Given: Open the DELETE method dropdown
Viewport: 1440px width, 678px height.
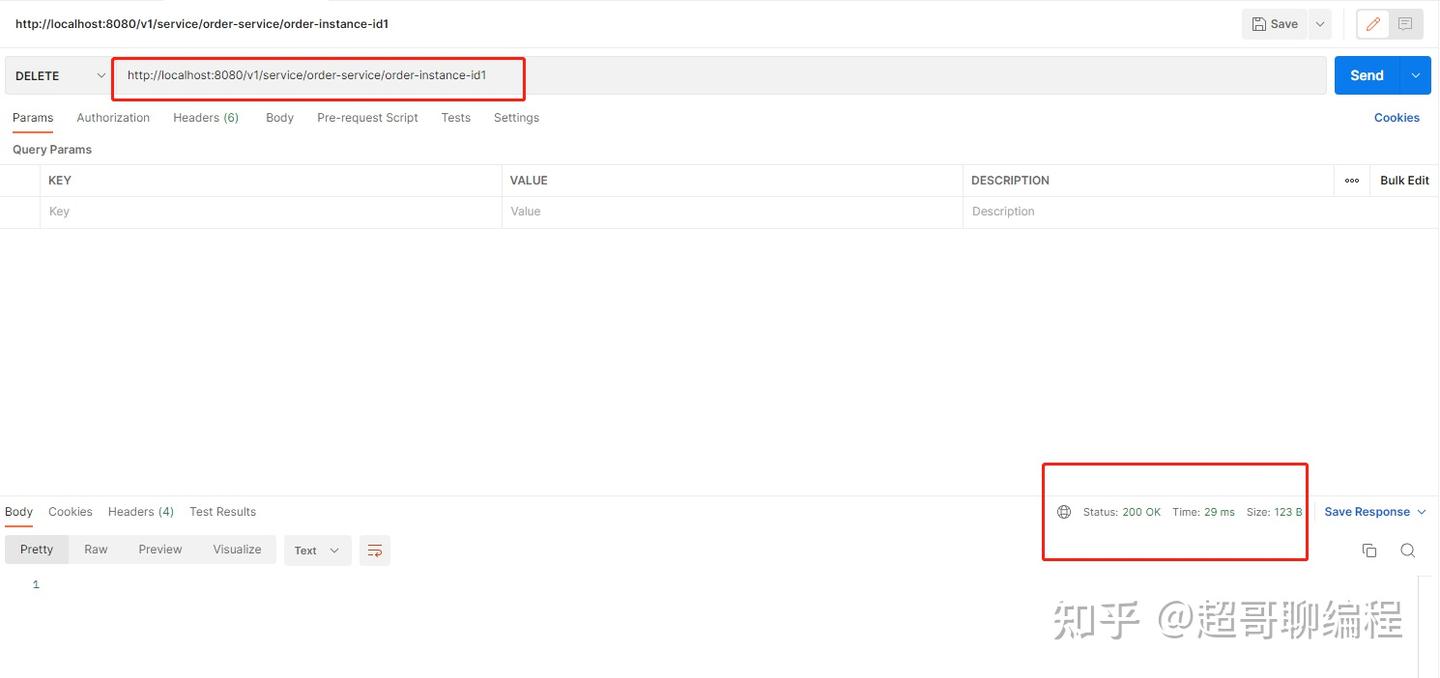Looking at the screenshot, I should (x=58, y=76).
